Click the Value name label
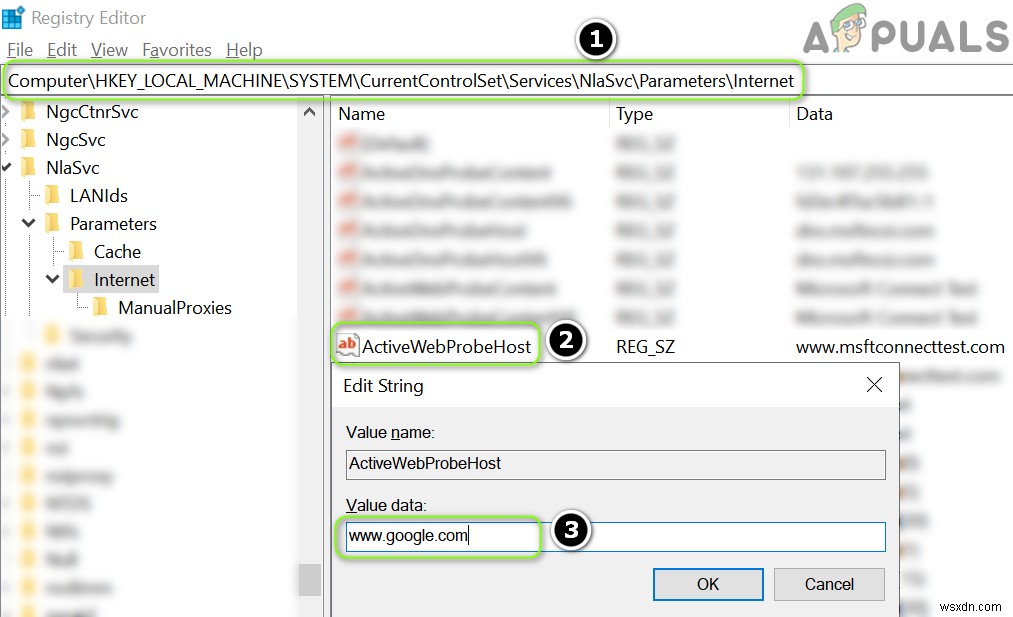 pyautogui.click(x=390, y=432)
